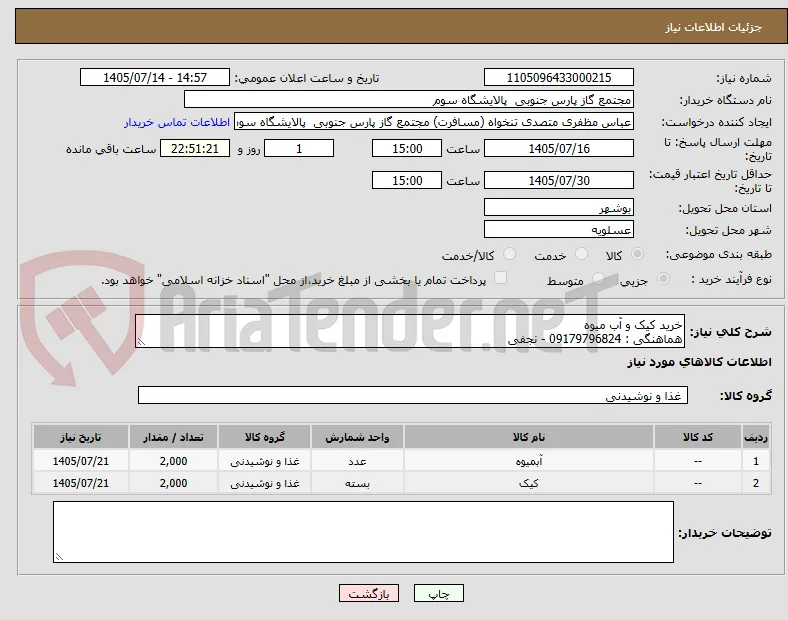
Task: Click the response deadline time 15:00 field
Action: (x=407, y=148)
